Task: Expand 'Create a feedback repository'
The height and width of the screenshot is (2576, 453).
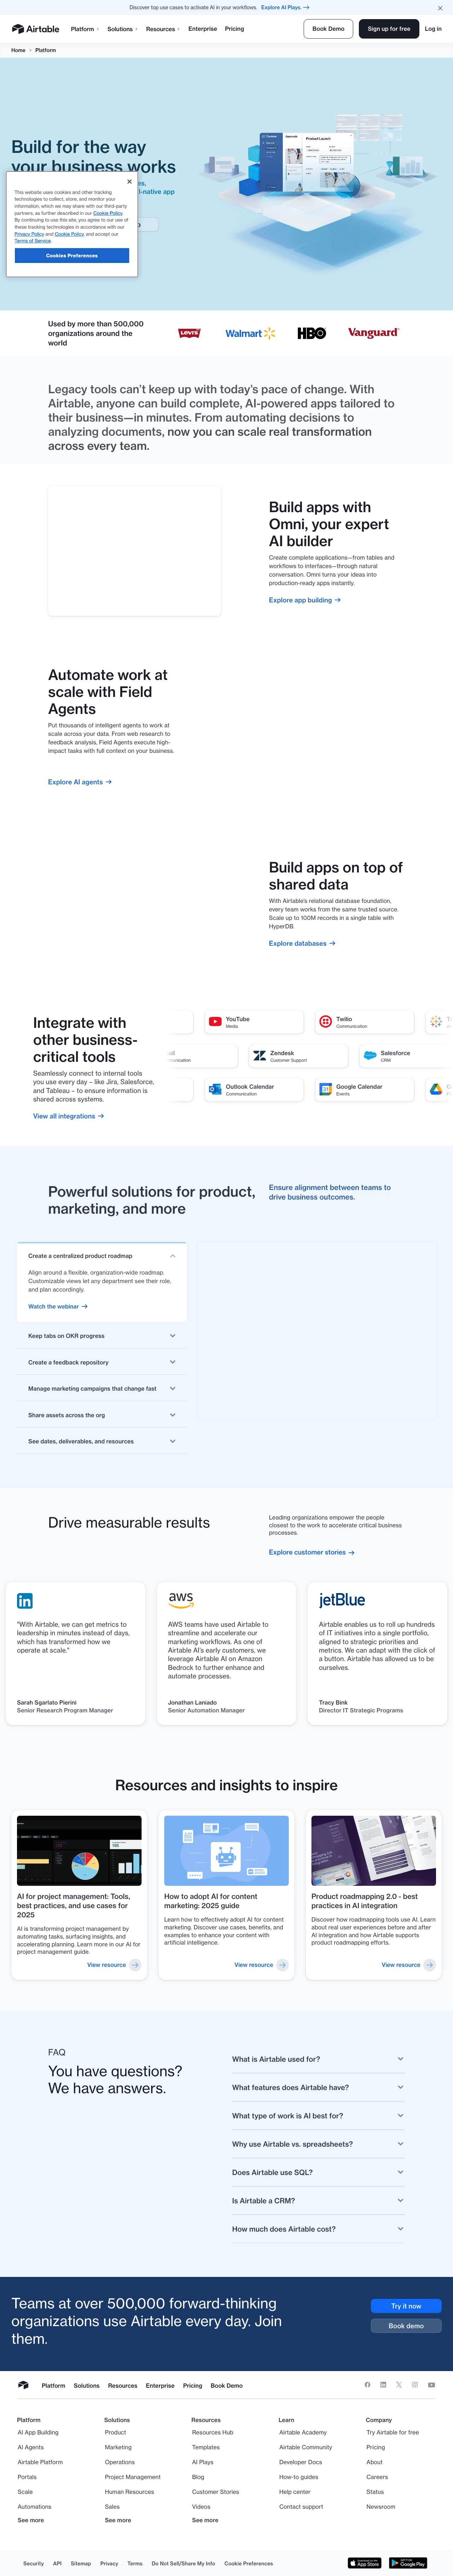Action: [x=102, y=1362]
